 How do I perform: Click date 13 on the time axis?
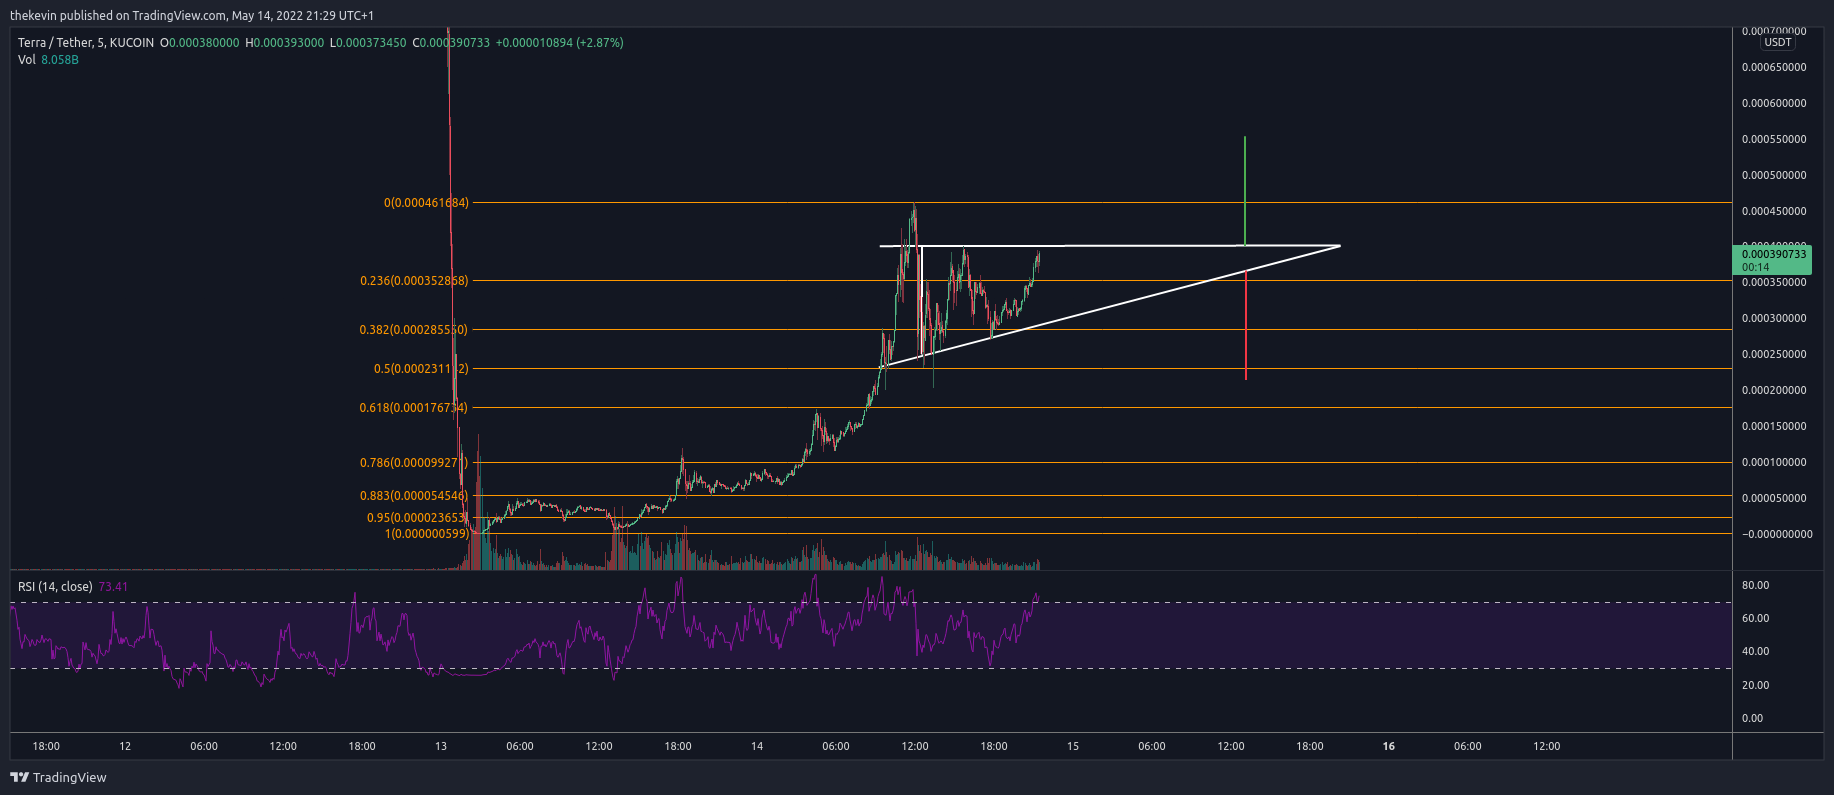tap(441, 747)
